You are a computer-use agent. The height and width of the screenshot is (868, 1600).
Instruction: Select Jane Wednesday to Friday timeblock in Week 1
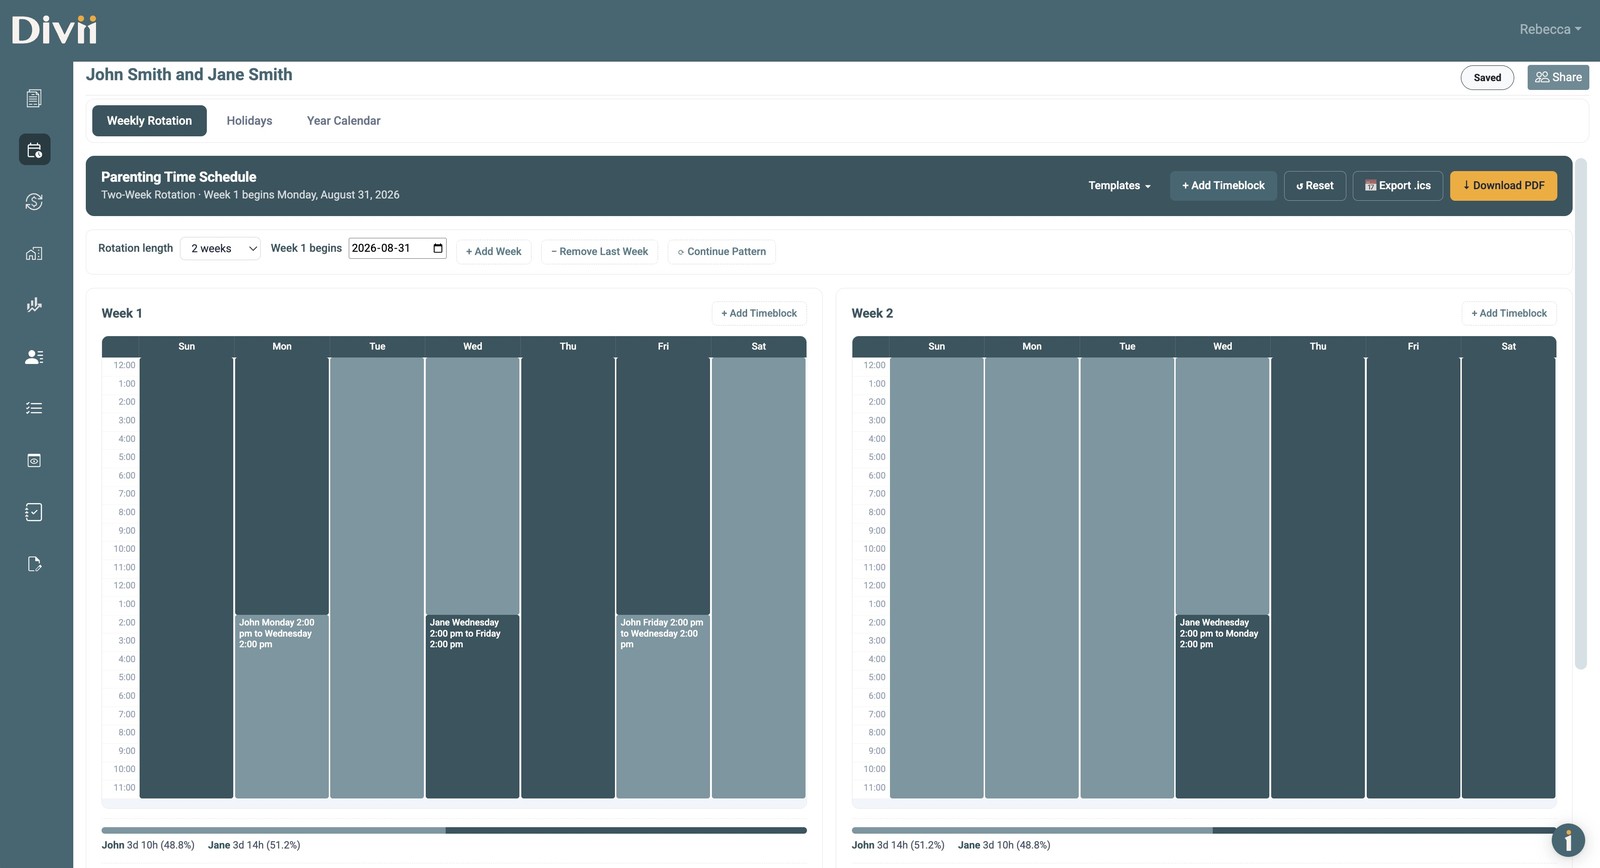[473, 706]
